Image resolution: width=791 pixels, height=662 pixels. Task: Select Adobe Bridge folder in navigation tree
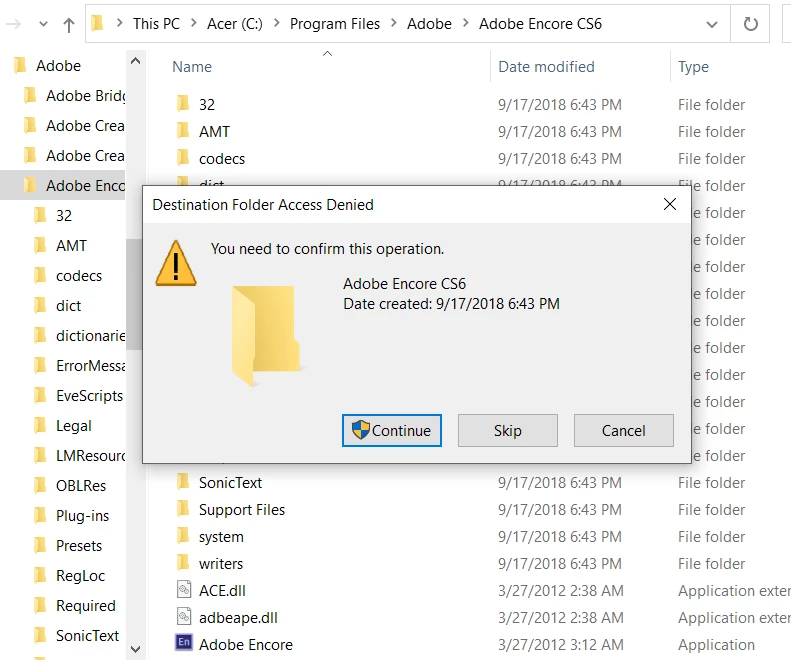point(85,95)
